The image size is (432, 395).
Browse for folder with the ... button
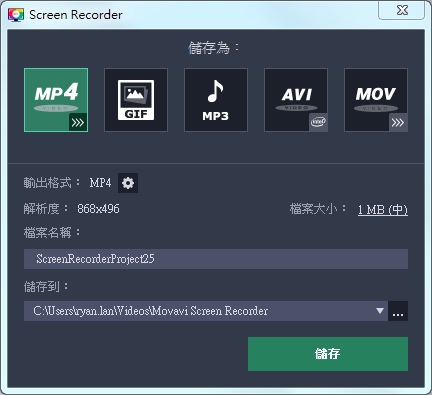point(398,311)
